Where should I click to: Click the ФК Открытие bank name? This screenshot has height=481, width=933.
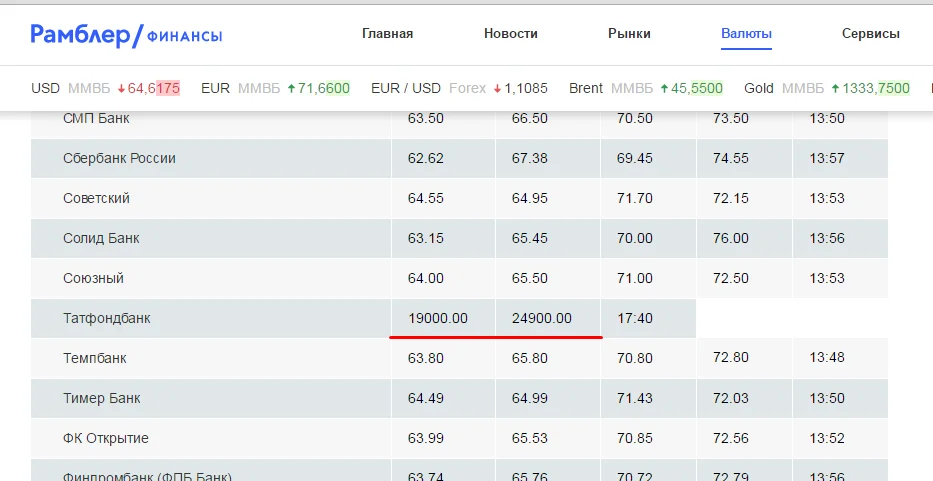click(106, 438)
